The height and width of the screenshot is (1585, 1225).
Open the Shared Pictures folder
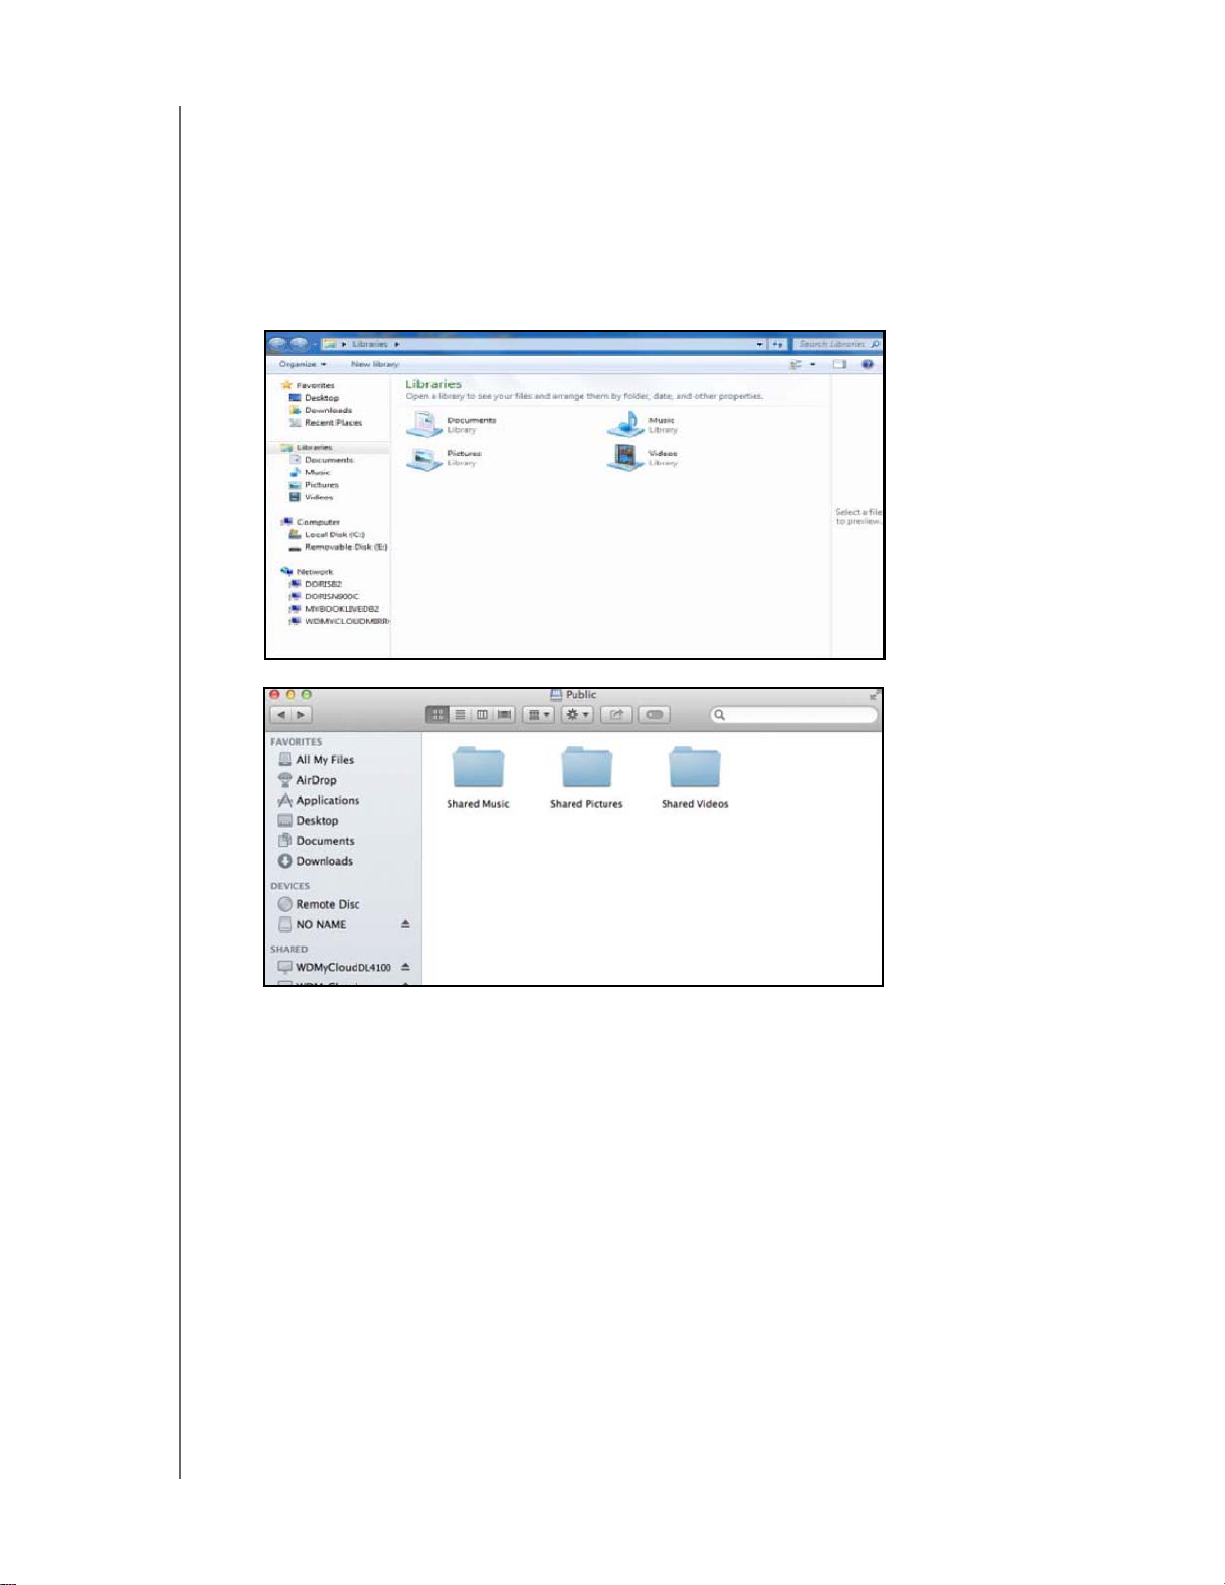[x=586, y=777]
